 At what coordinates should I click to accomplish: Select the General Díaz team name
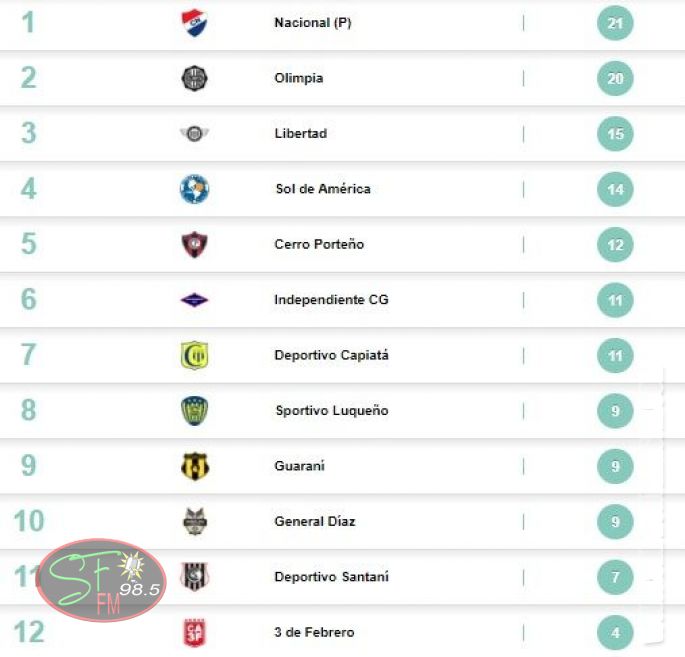point(314,521)
